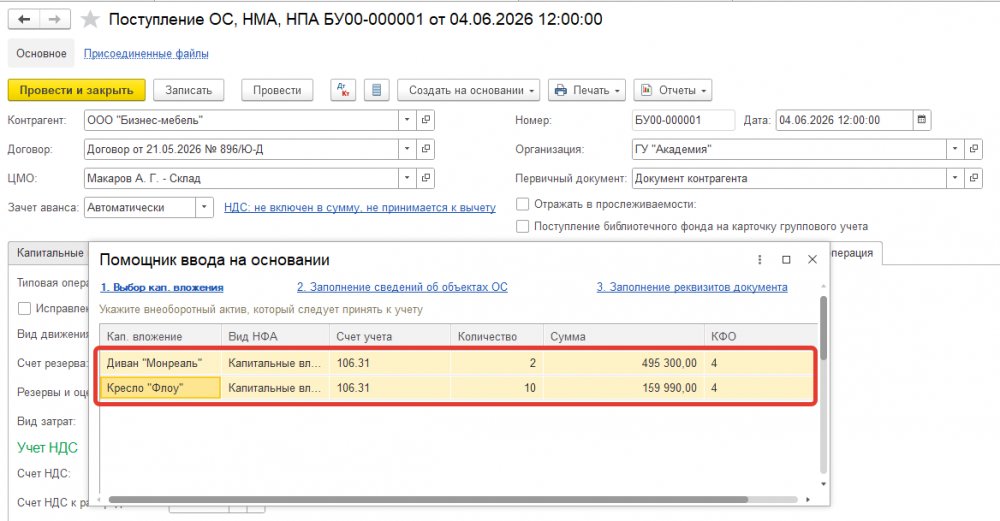Open the calendar picker for Дата
The width and height of the screenshot is (1000, 521).
pyautogui.click(x=921, y=120)
